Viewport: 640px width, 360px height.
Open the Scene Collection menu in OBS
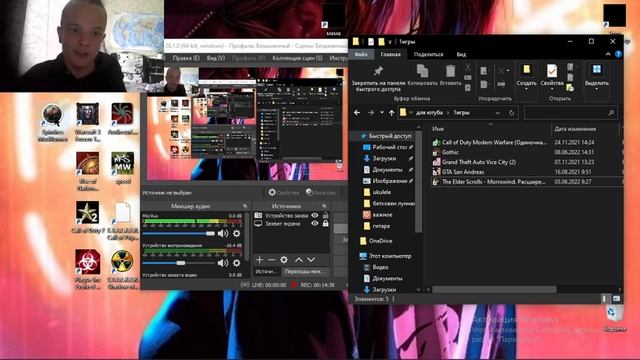click(x=297, y=58)
